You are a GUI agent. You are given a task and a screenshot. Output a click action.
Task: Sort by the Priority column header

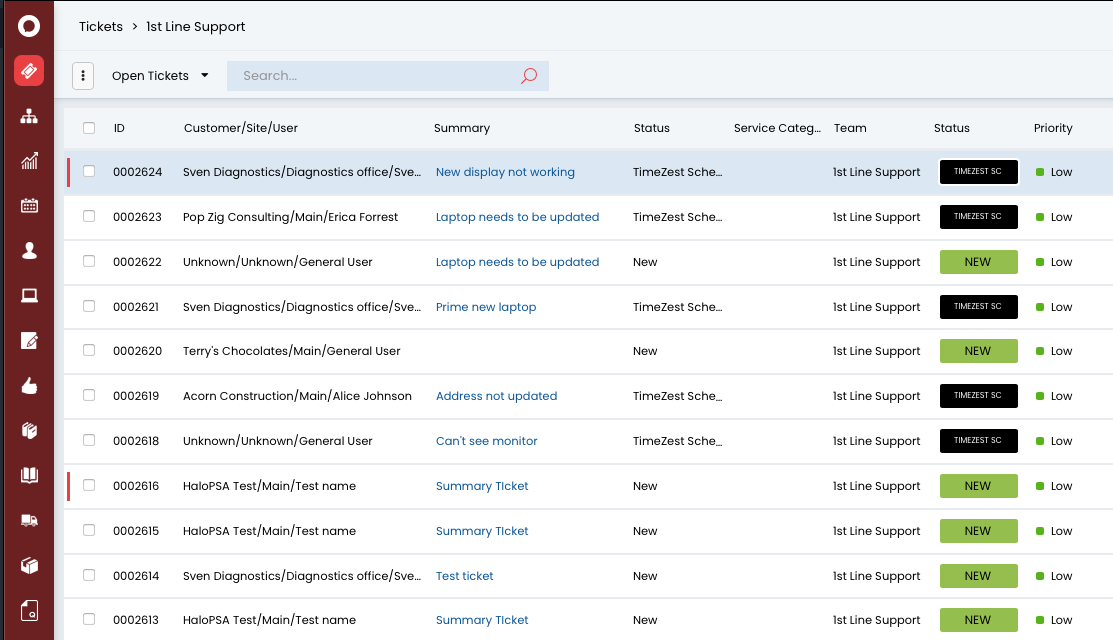pyautogui.click(x=1053, y=128)
